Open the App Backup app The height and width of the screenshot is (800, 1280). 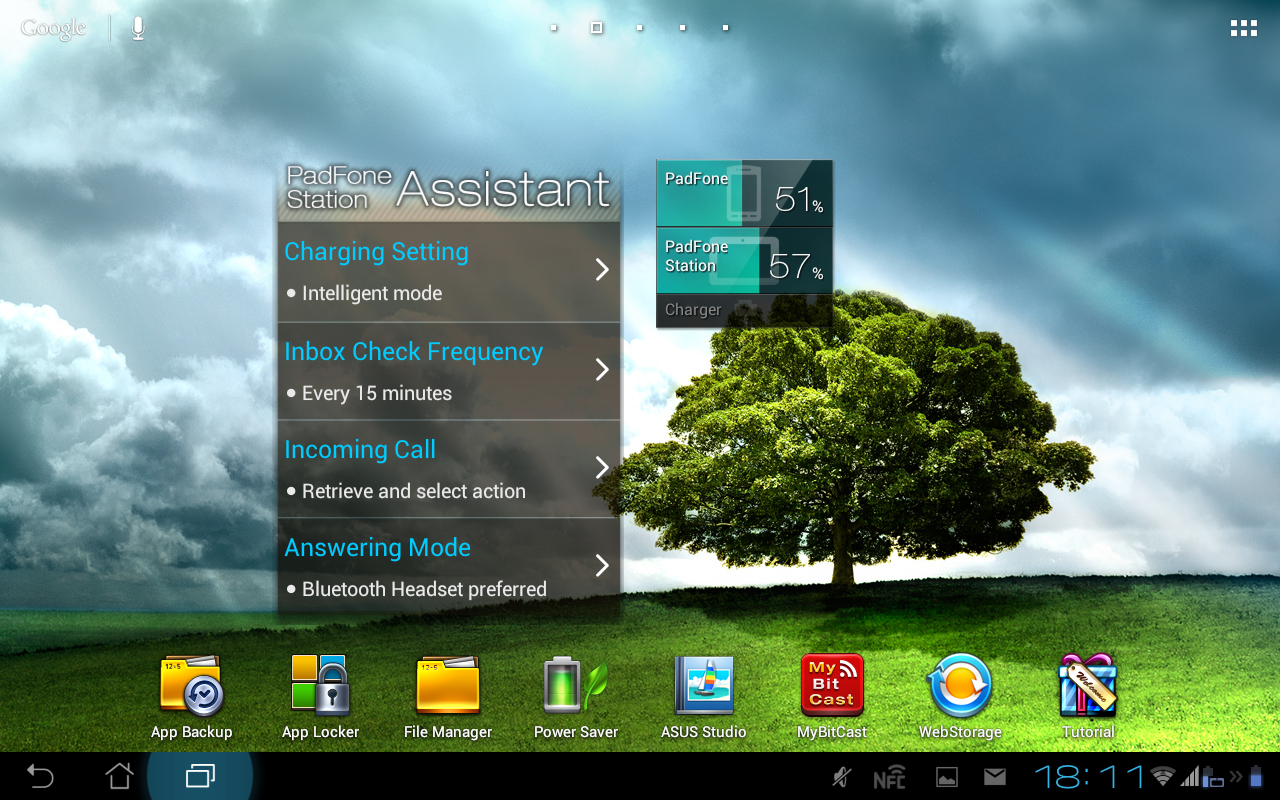[191, 697]
